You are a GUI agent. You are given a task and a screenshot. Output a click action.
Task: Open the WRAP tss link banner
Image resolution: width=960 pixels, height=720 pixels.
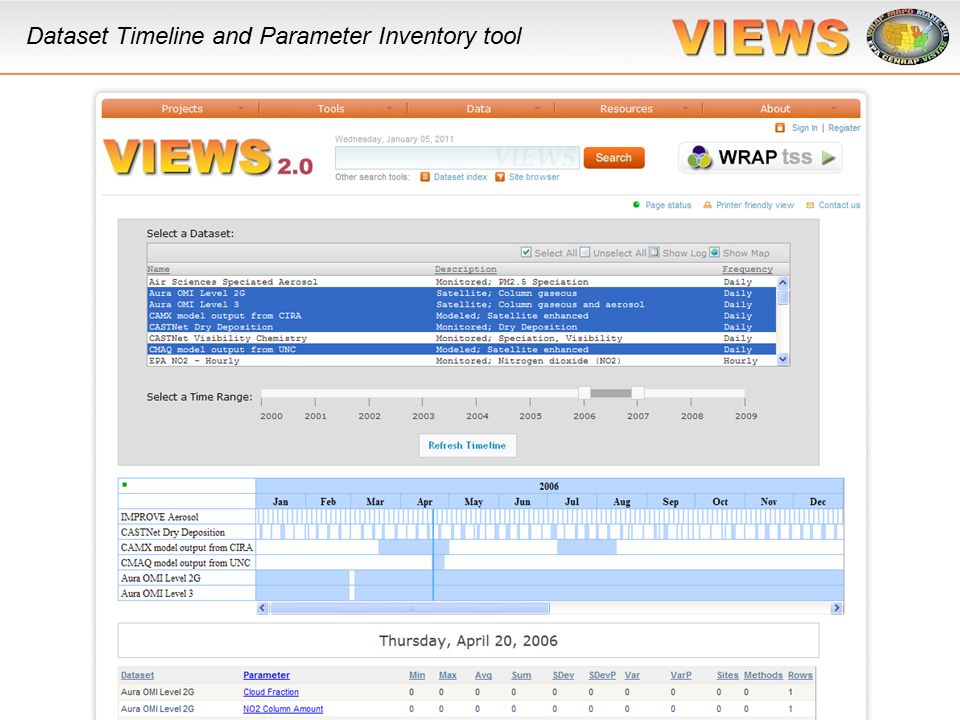pyautogui.click(x=760, y=157)
